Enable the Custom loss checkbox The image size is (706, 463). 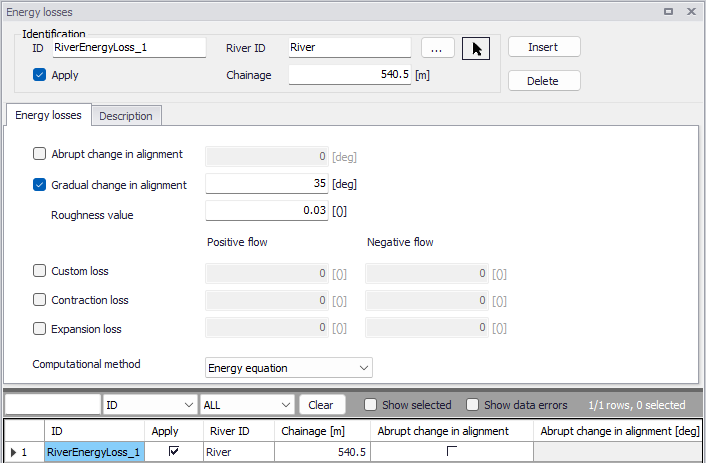pos(39,271)
